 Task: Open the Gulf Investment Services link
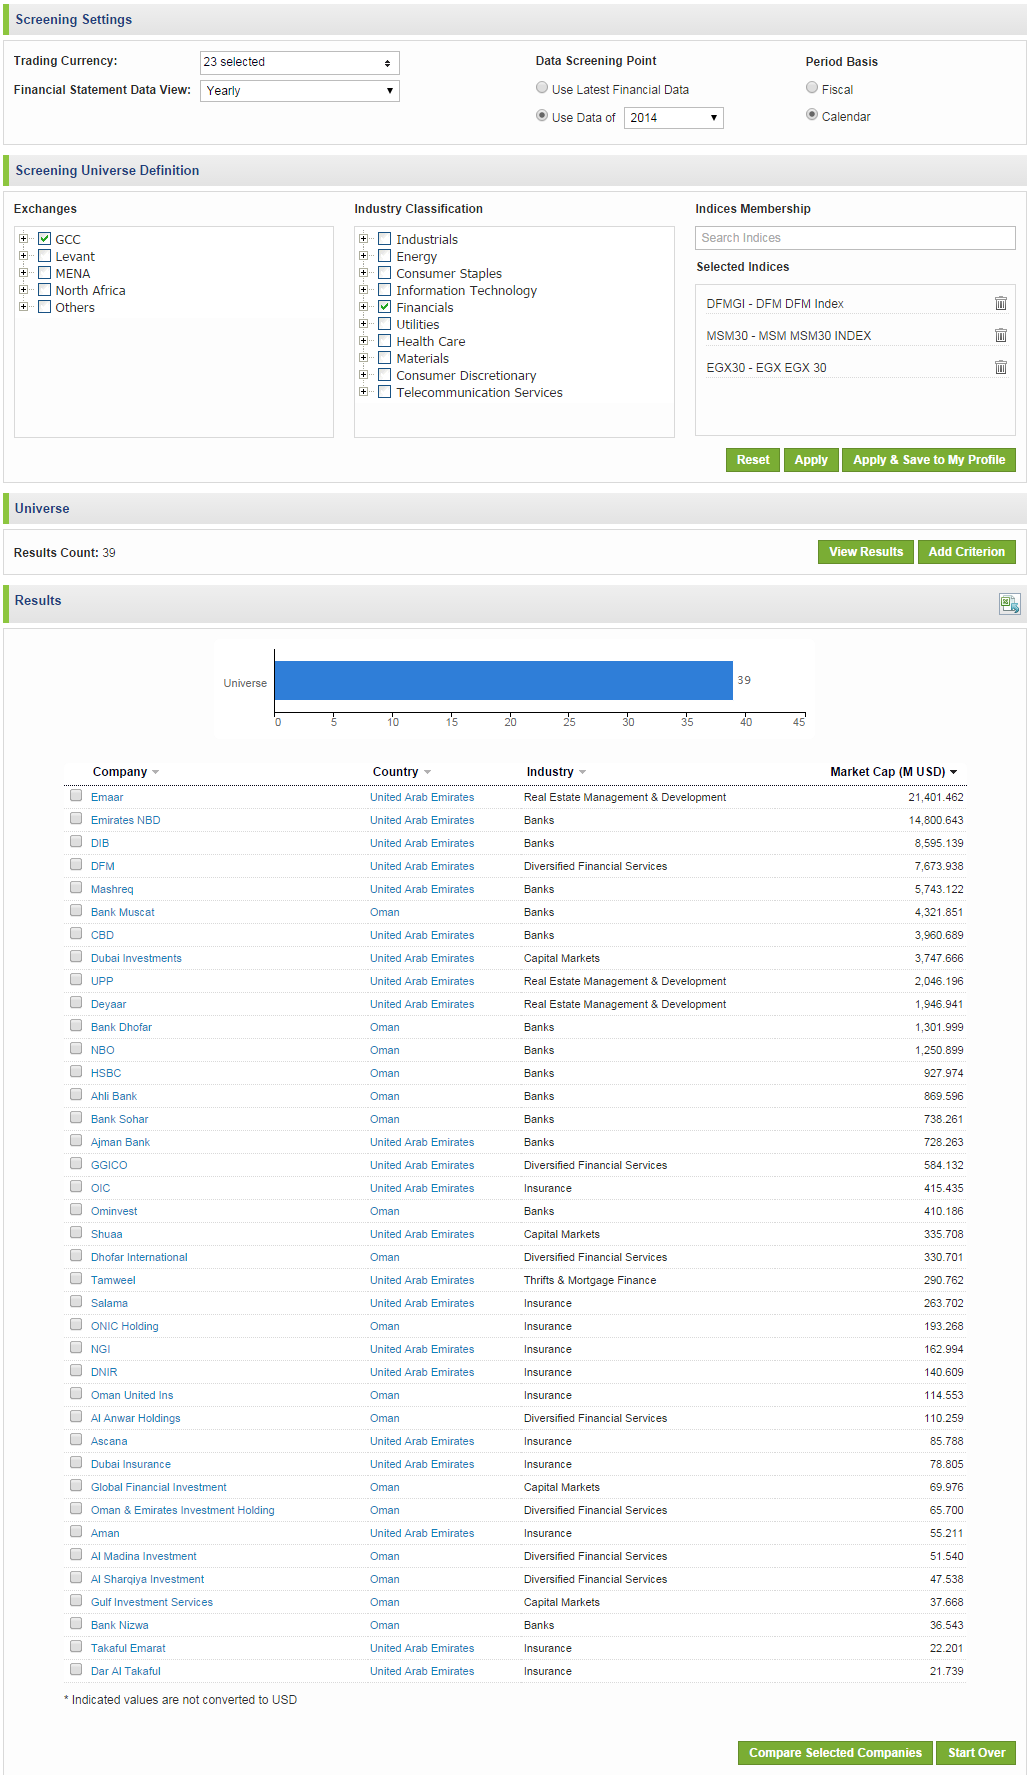coord(152,1602)
